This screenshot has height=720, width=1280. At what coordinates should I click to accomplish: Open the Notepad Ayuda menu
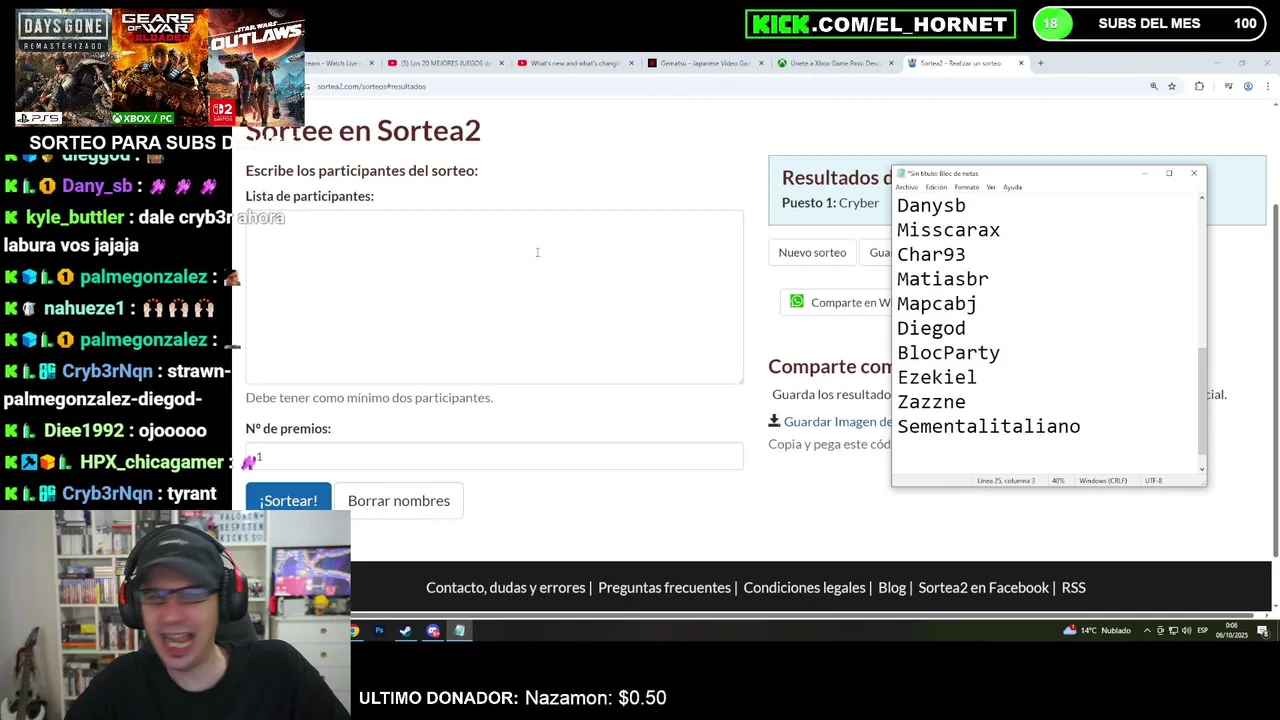tap(1012, 187)
